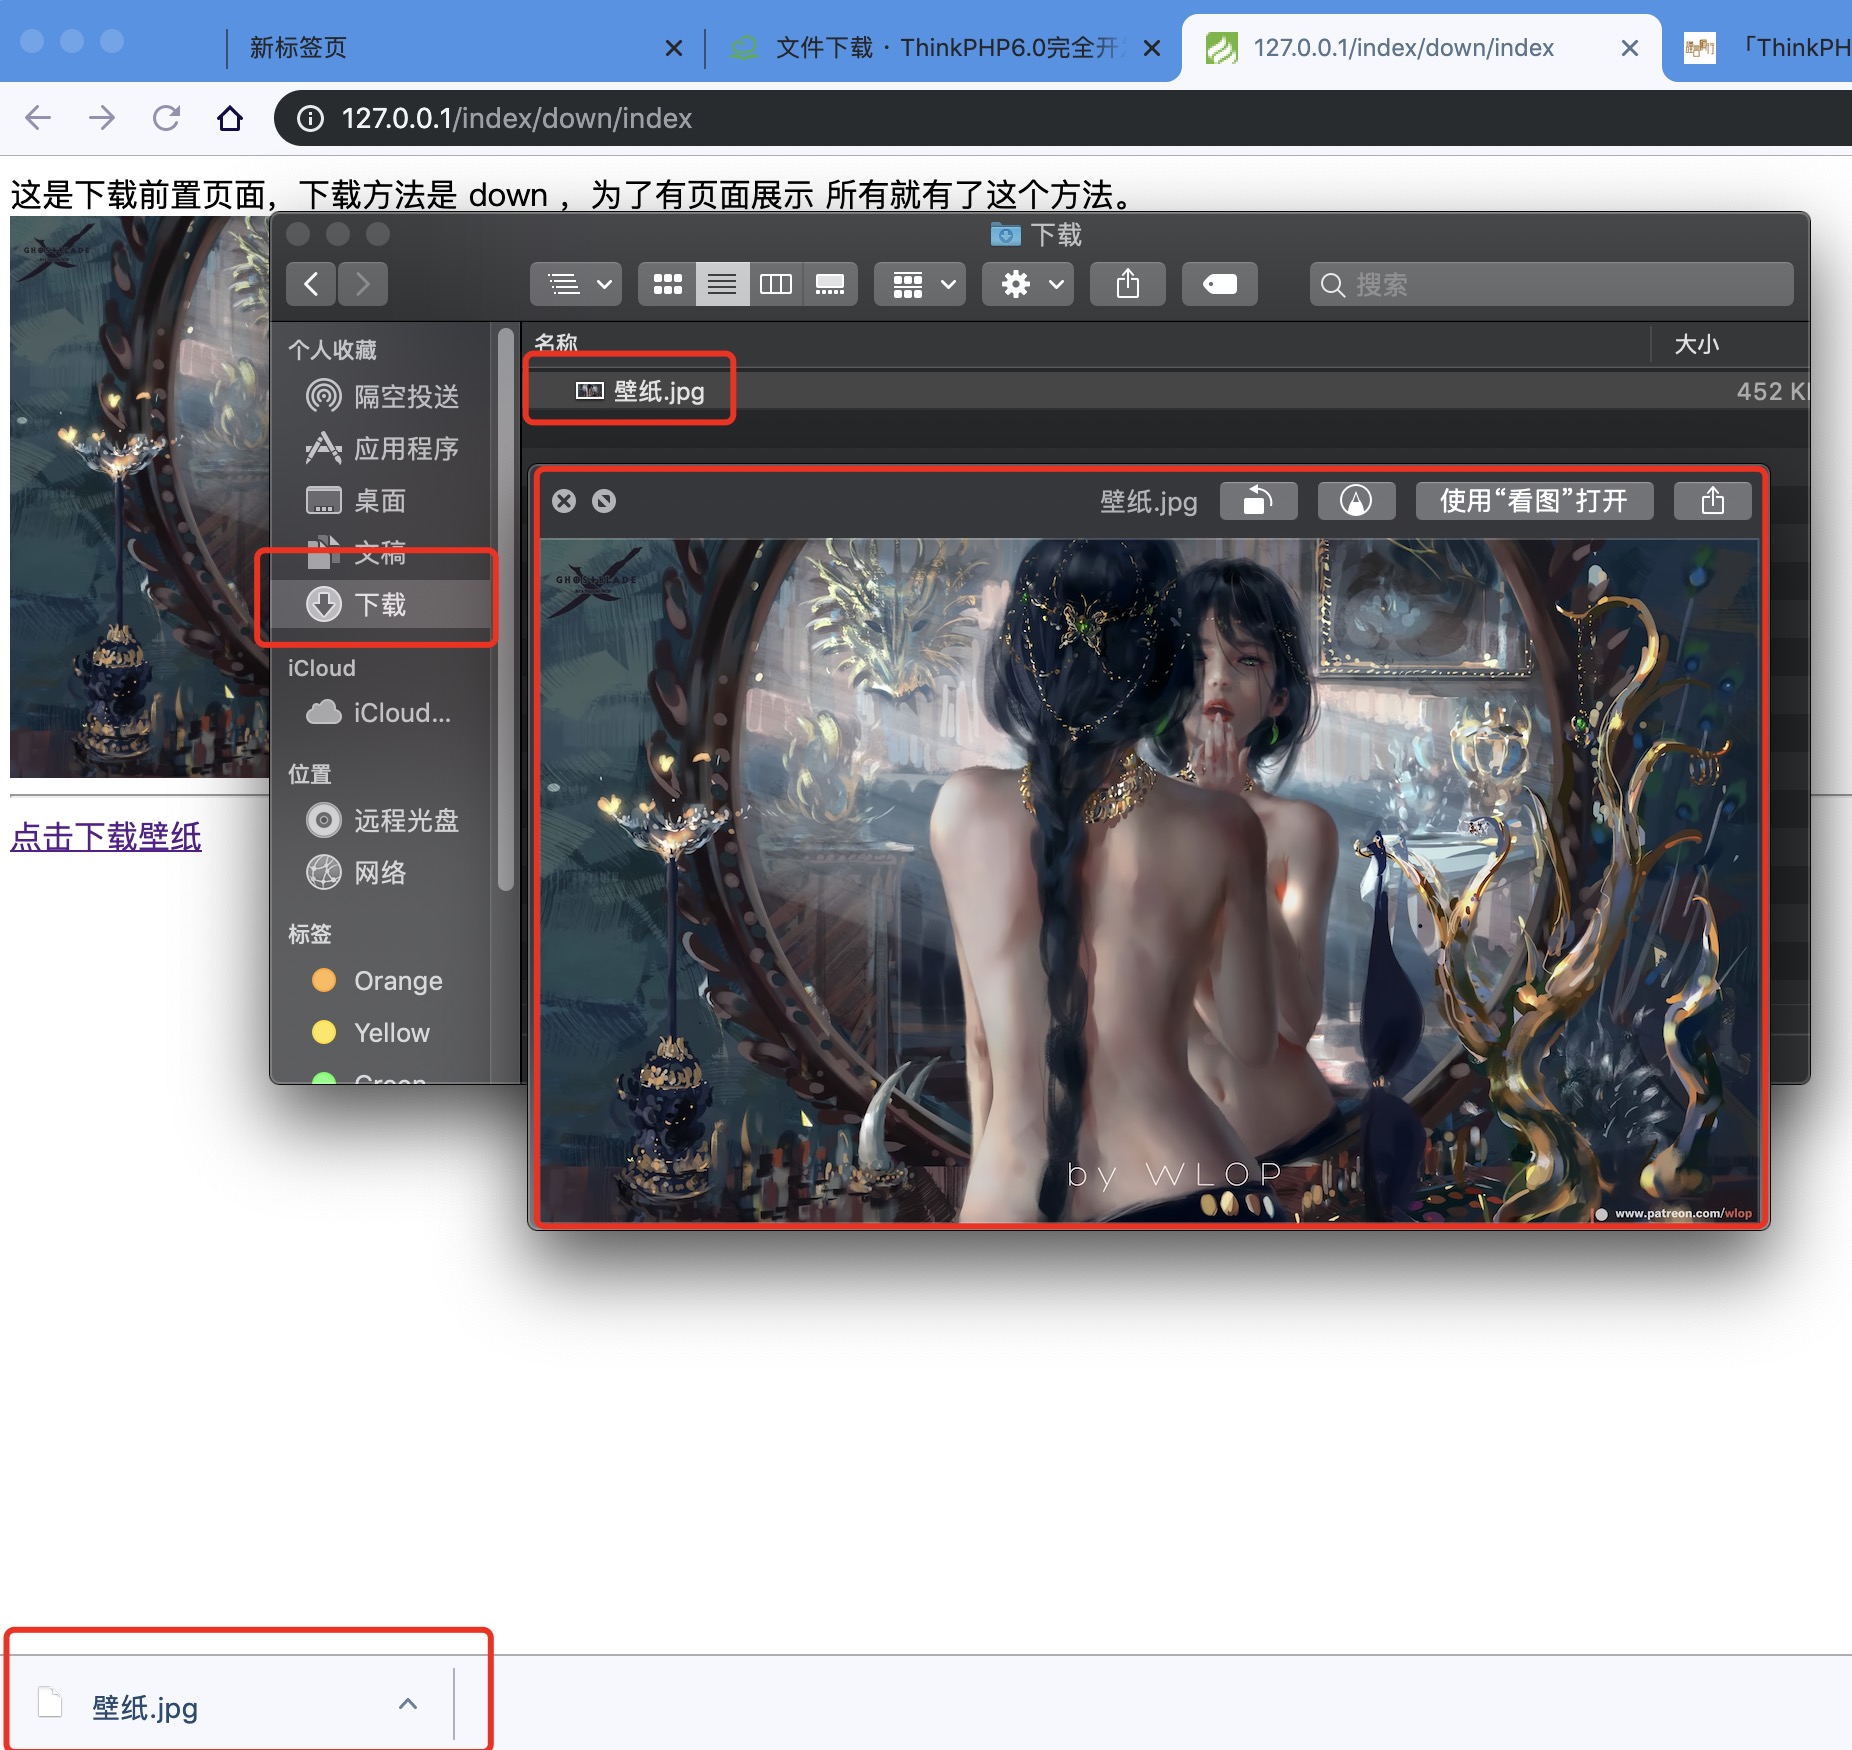View site info icon in address bar
Screen dimensions: 1852x1750
tap(310, 118)
